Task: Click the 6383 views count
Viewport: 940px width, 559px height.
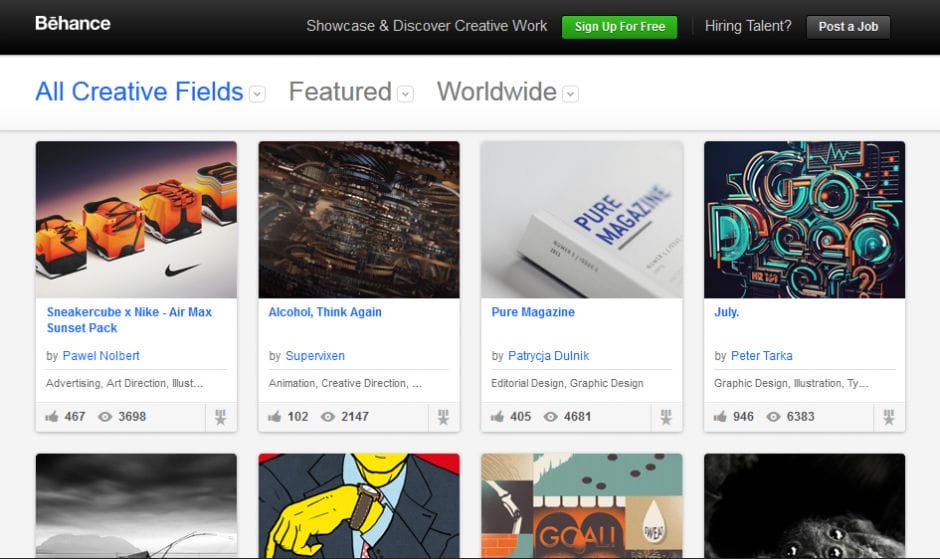Action: [800, 416]
